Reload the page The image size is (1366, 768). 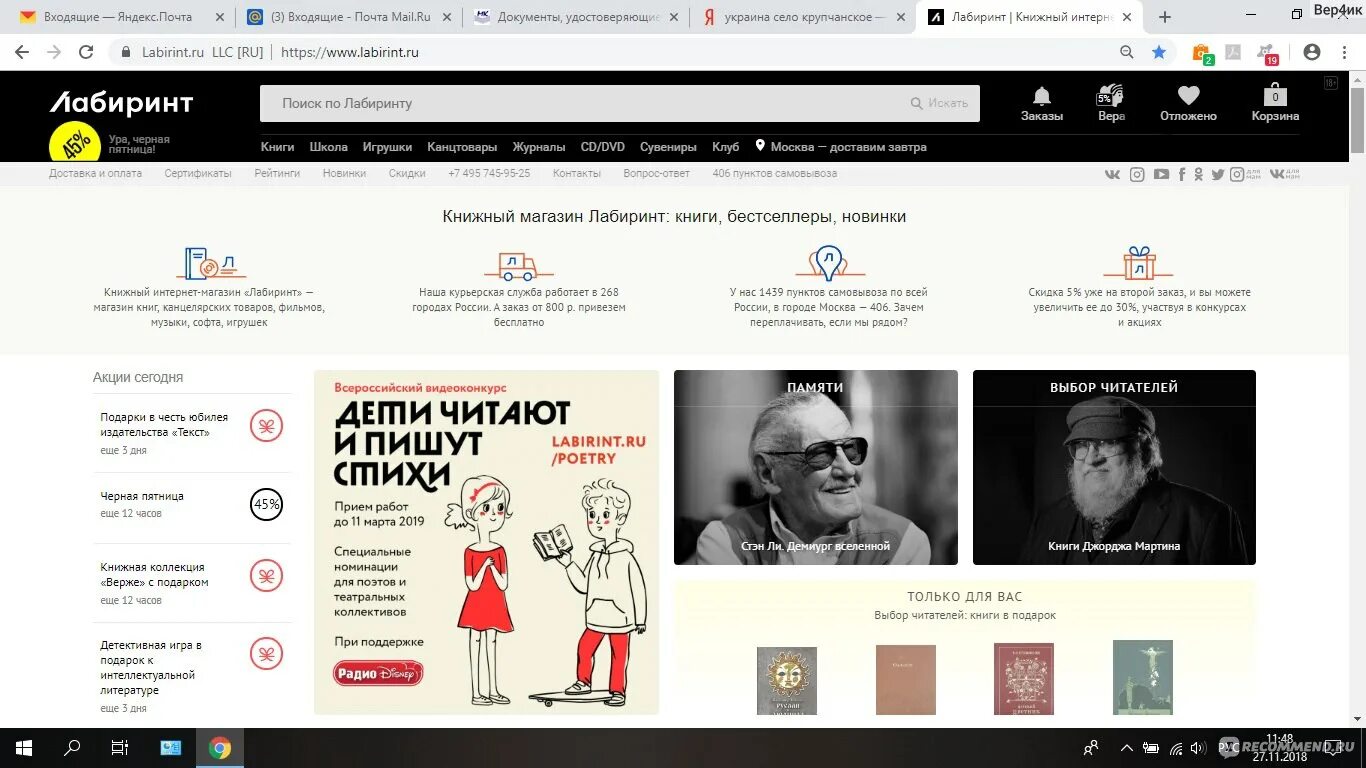click(86, 52)
